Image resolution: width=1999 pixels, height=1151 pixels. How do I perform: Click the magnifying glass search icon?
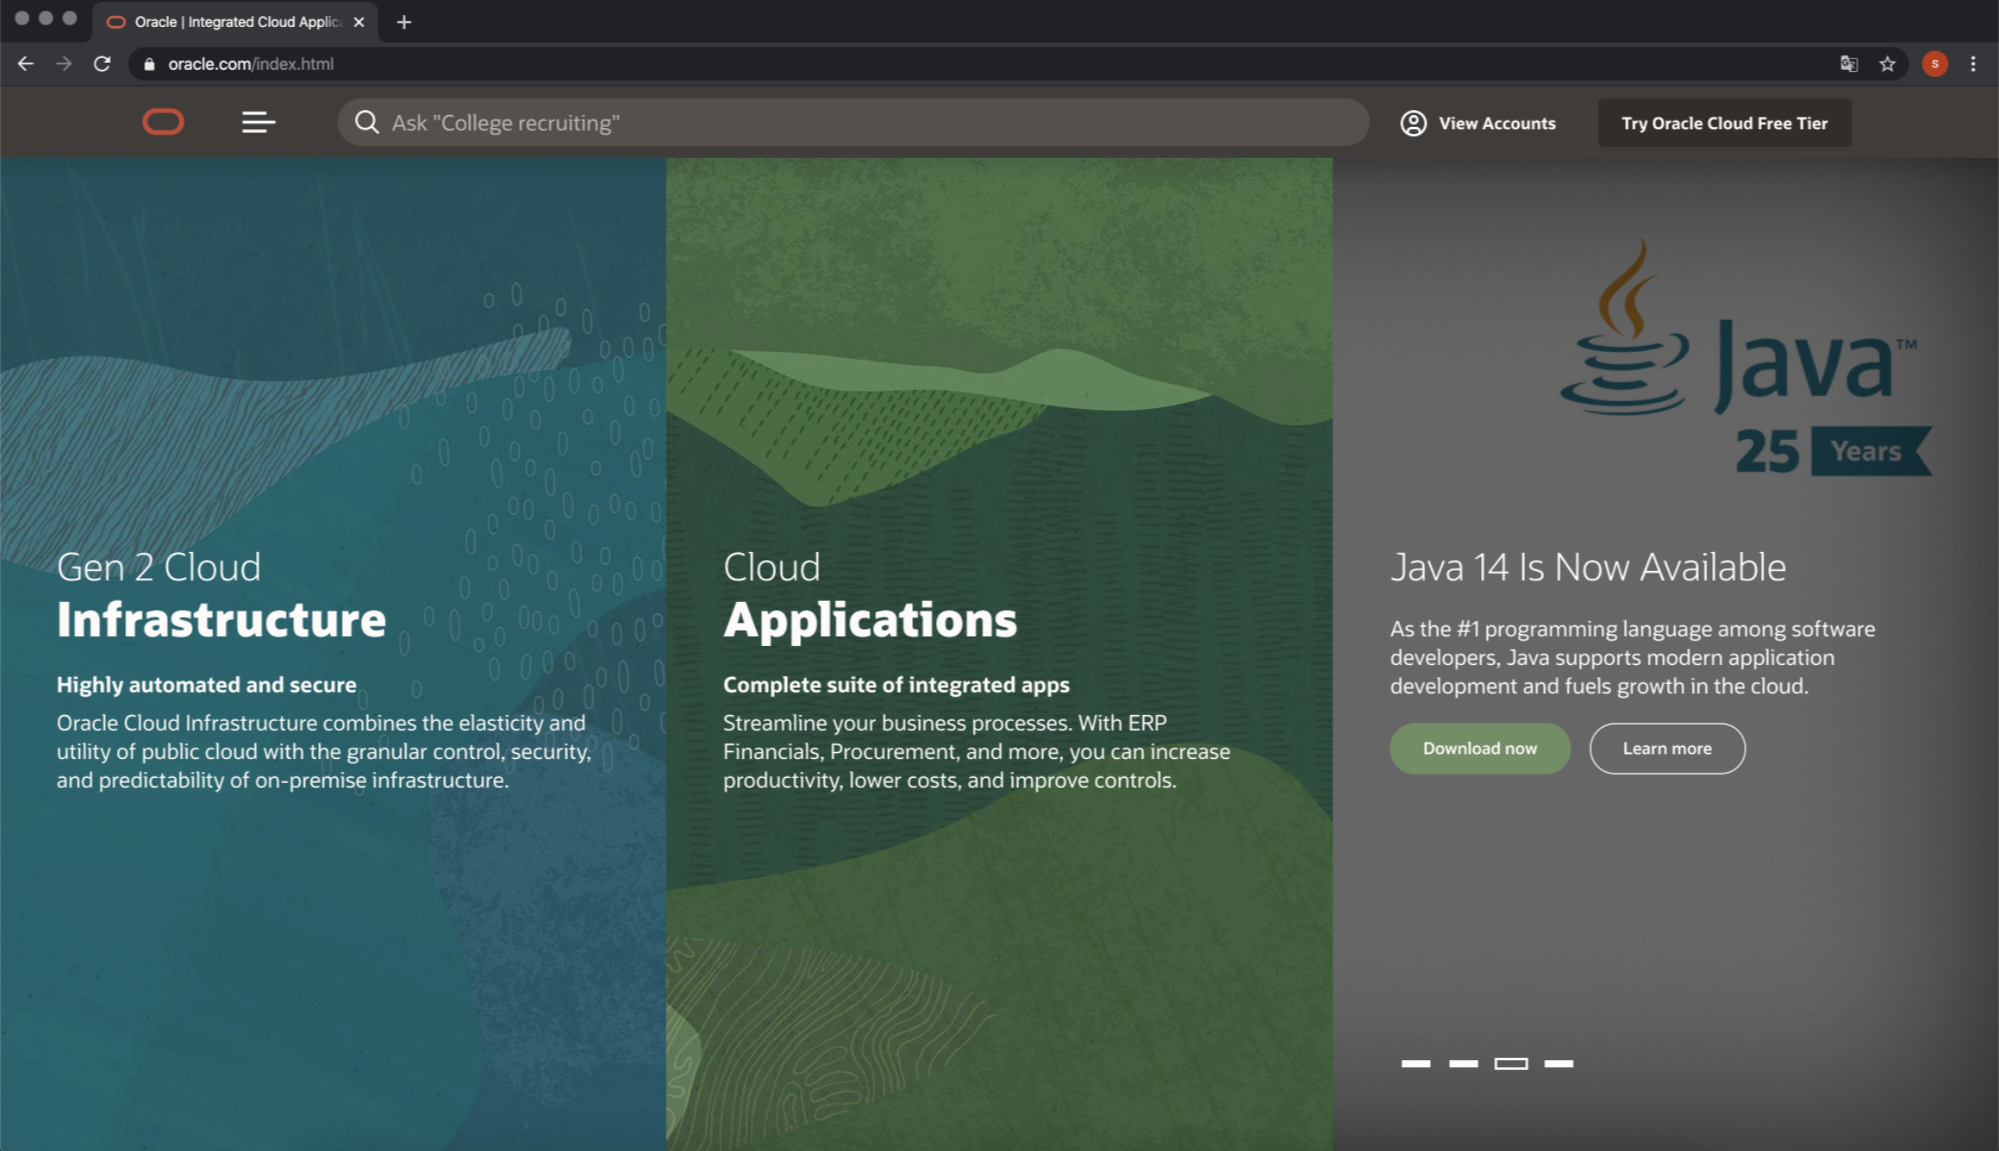coord(367,122)
